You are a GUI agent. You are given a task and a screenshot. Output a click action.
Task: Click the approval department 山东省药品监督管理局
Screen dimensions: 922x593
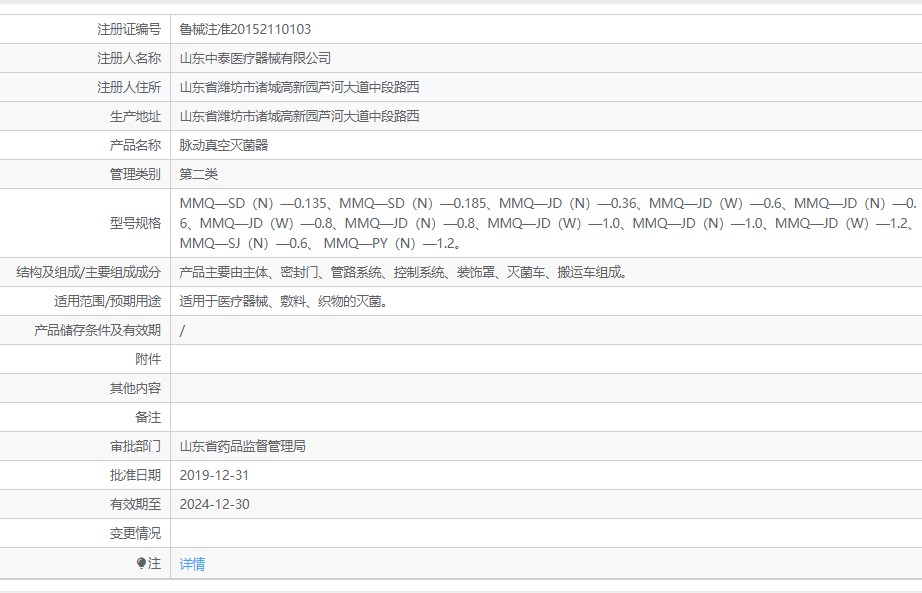242,446
